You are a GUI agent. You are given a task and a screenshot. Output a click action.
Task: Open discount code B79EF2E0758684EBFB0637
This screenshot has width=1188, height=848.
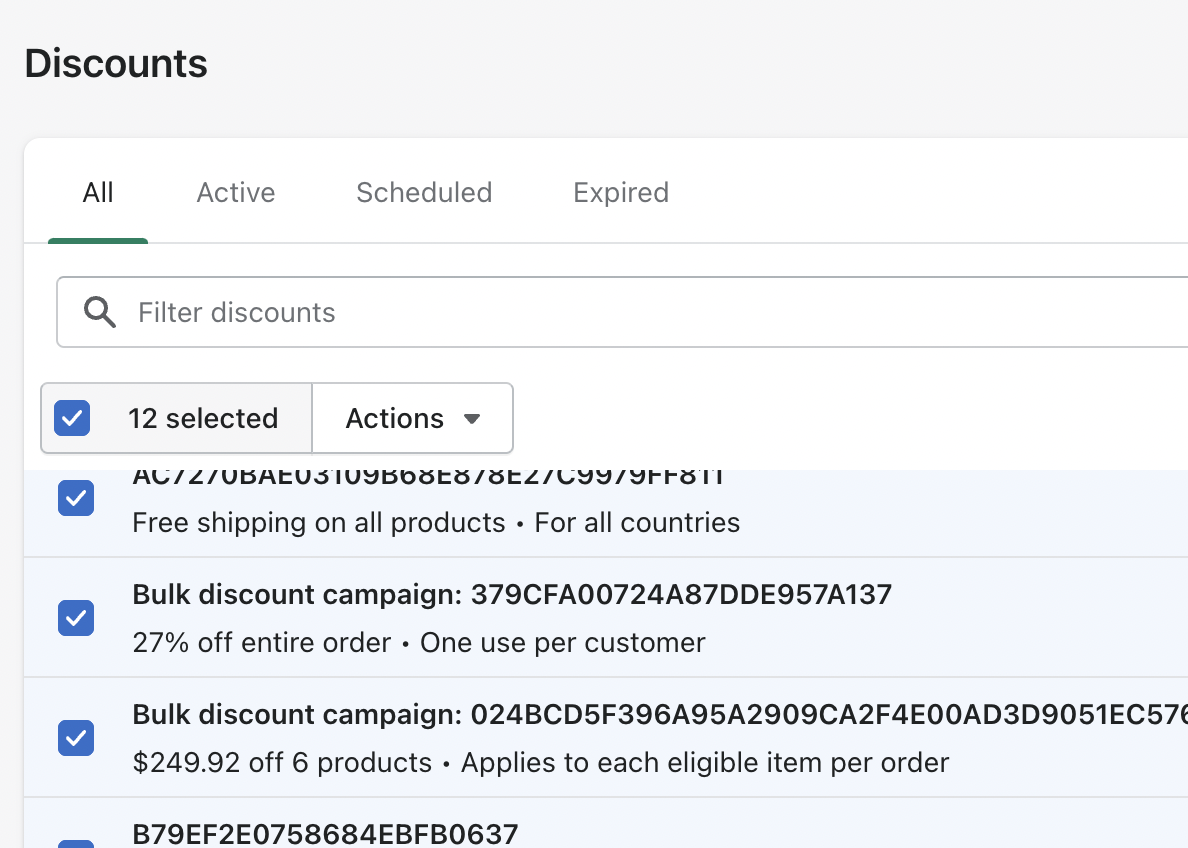[x=325, y=833]
